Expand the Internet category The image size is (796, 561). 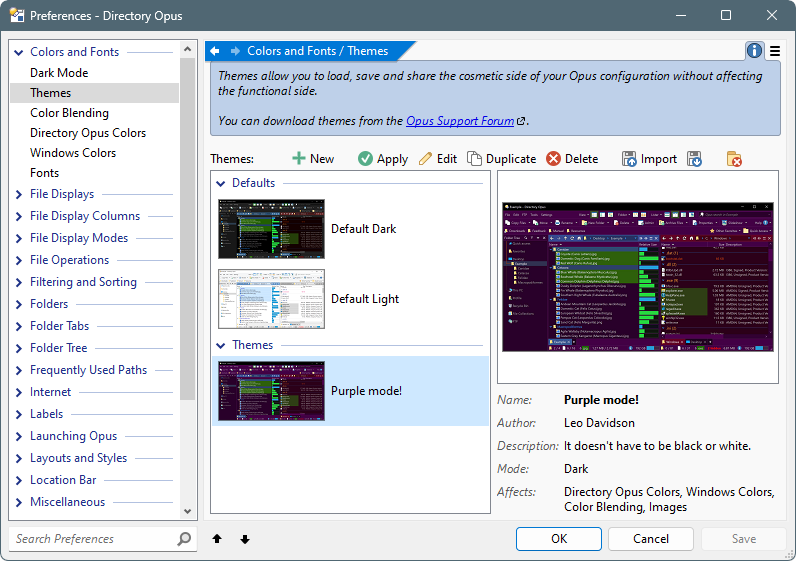coord(19,392)
